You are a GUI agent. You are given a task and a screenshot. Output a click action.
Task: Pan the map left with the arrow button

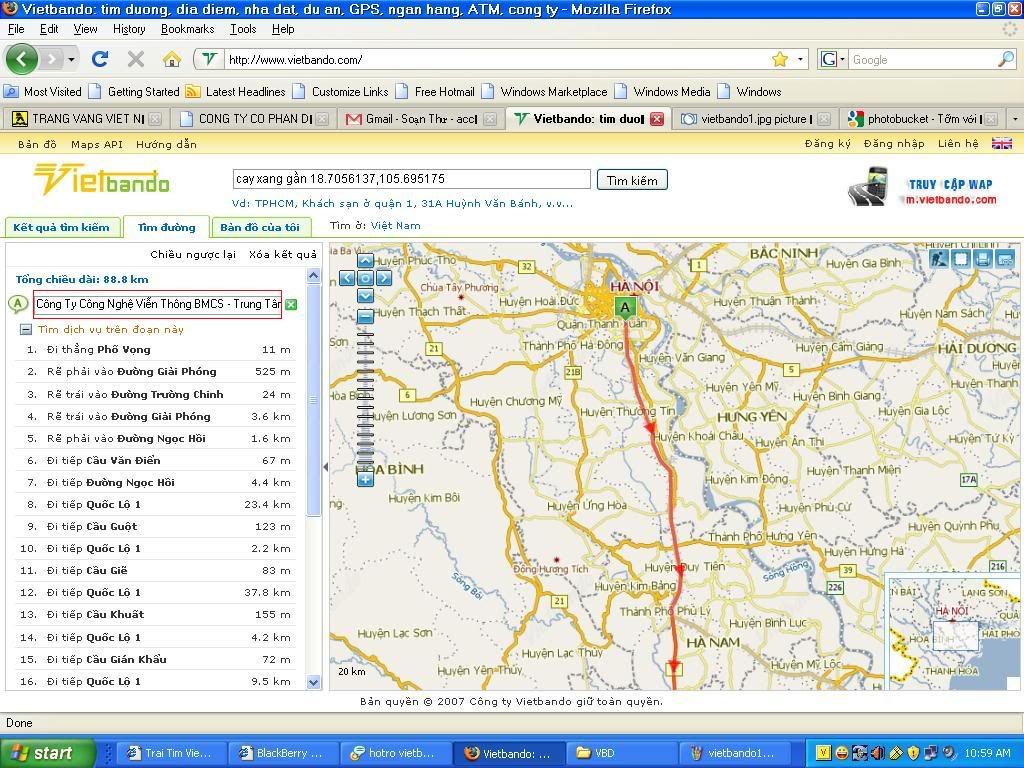[347, 278]
